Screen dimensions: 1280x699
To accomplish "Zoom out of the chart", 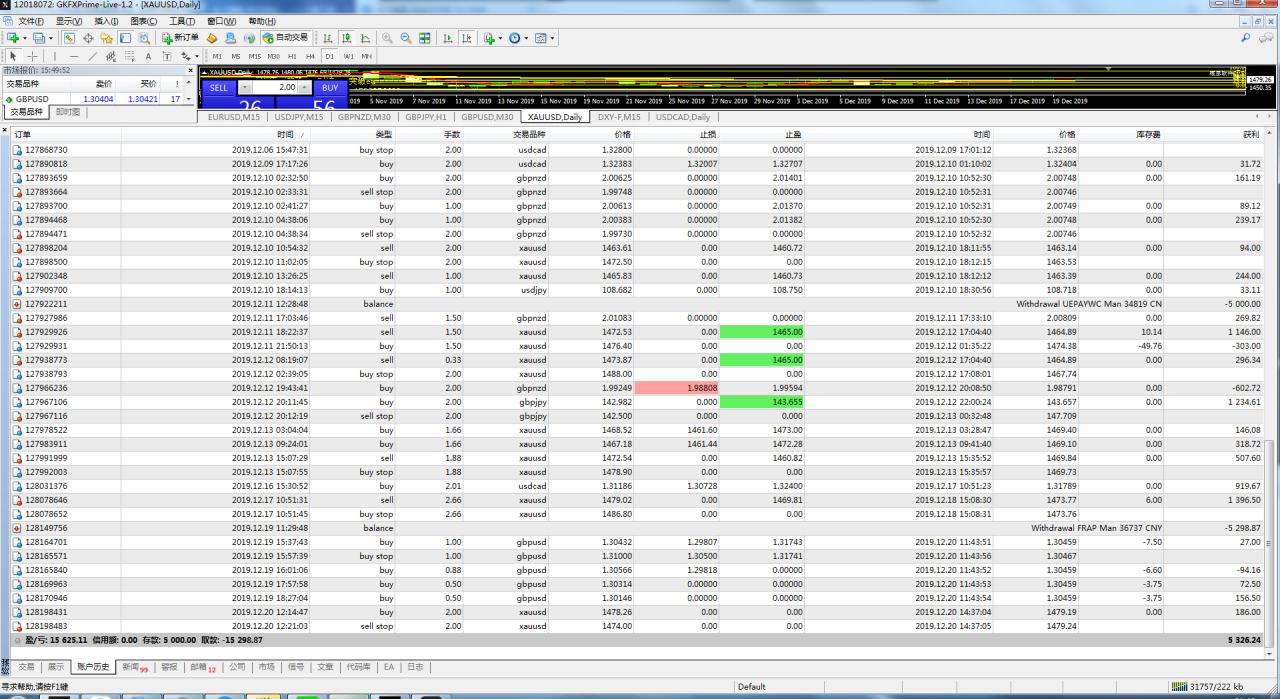I will pyautogui.click(x=406, y=38).
